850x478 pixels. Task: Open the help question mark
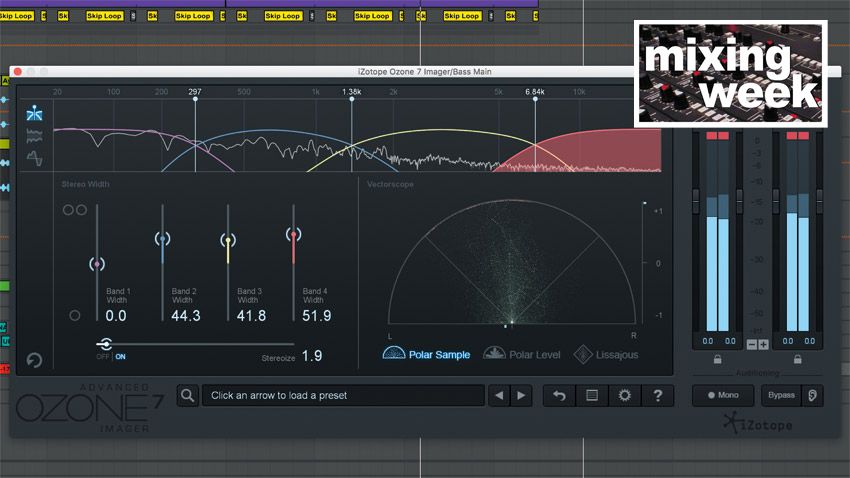pos(658,396)
